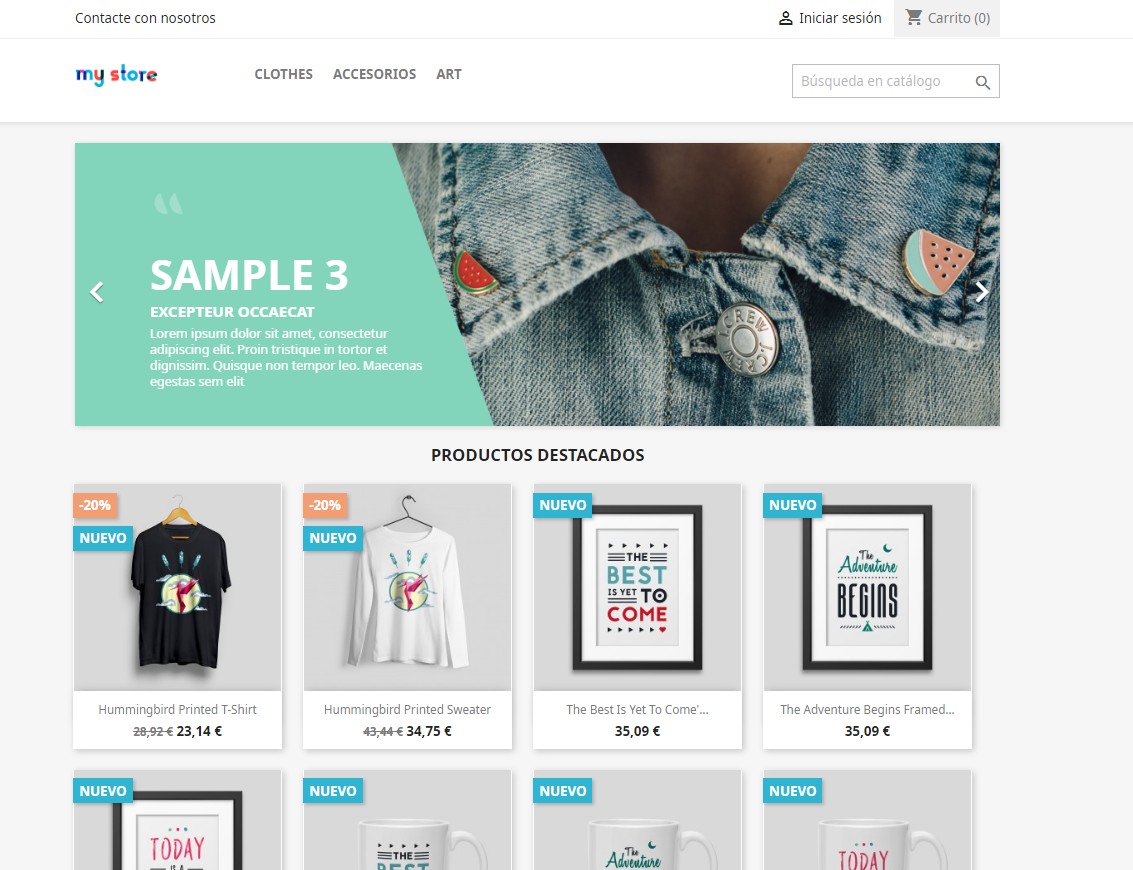Open the ACCESORIOS menu
The image size is (1133, 870).
(374, 74)
